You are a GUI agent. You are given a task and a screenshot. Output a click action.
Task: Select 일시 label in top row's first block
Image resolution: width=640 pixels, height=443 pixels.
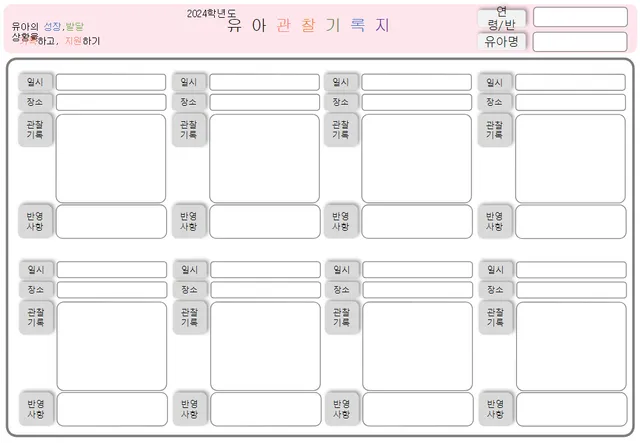coord(36,82)
